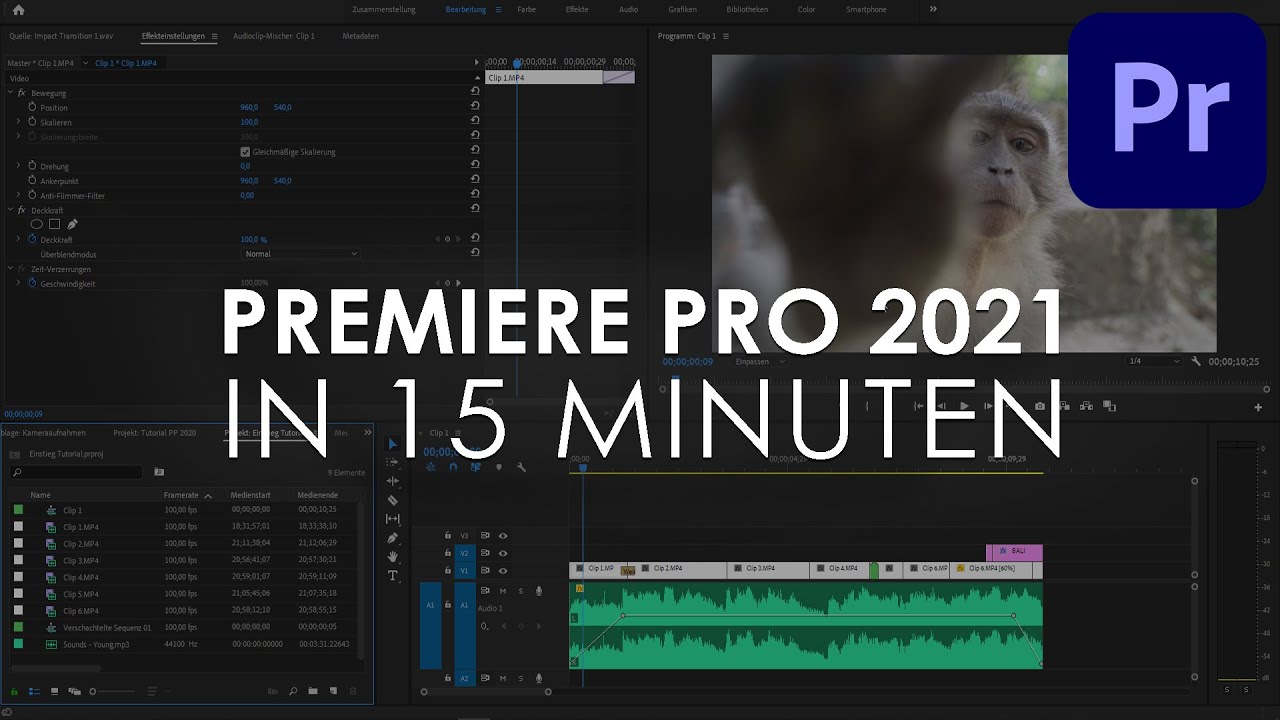Reset the Ankerpunkt parameter
The width and height of the screenshot is (1280, 720).
click(x=475, y=181)
